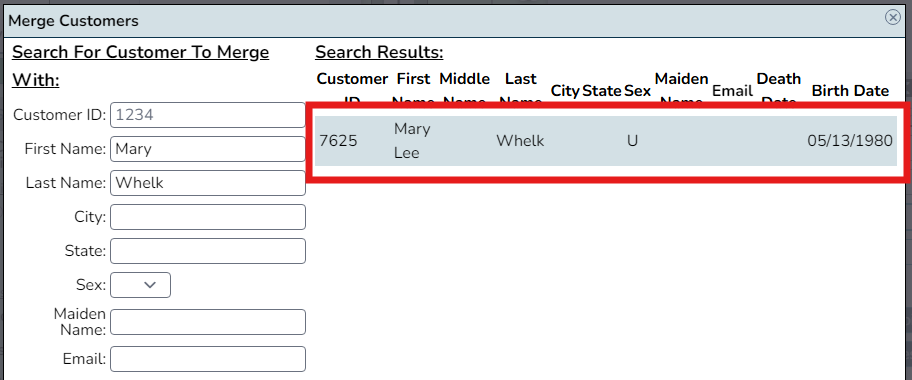Open the Sex dropdown
This screenshot has width=912, height=380.
point(140,285)
